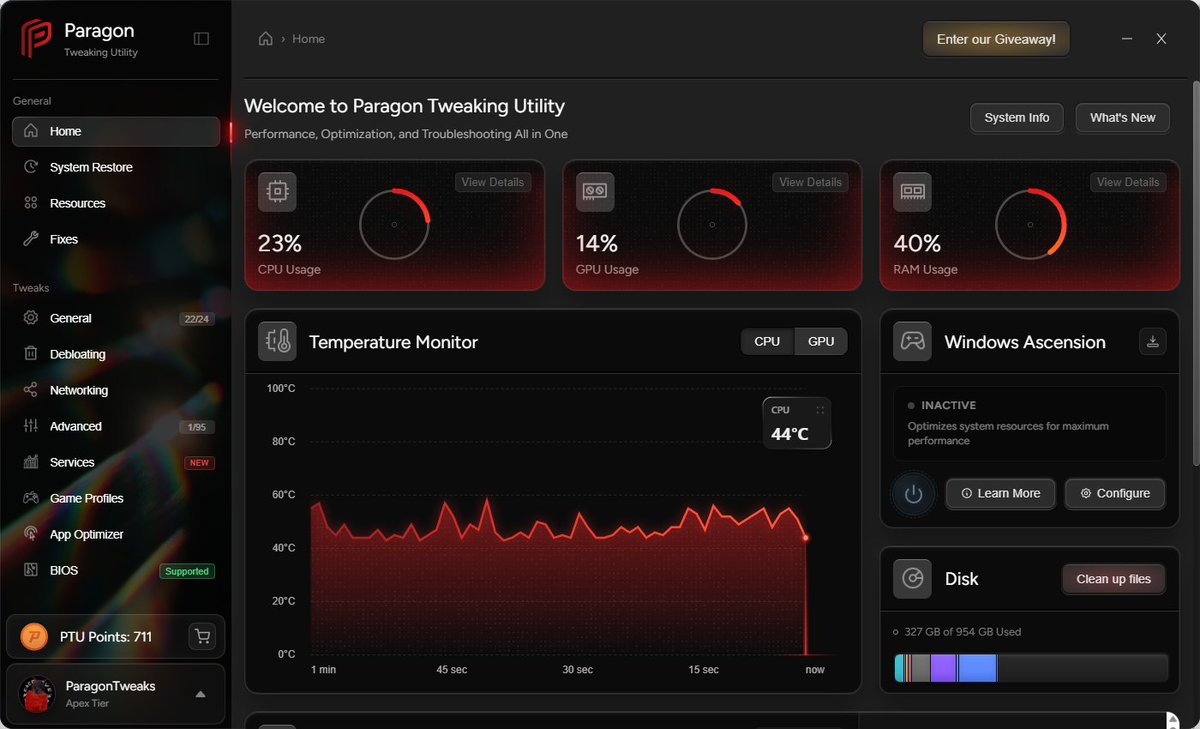Screen dimensions: 1200x729
Task: Click the Disk drive icon
Action: (x=912, y=579)
